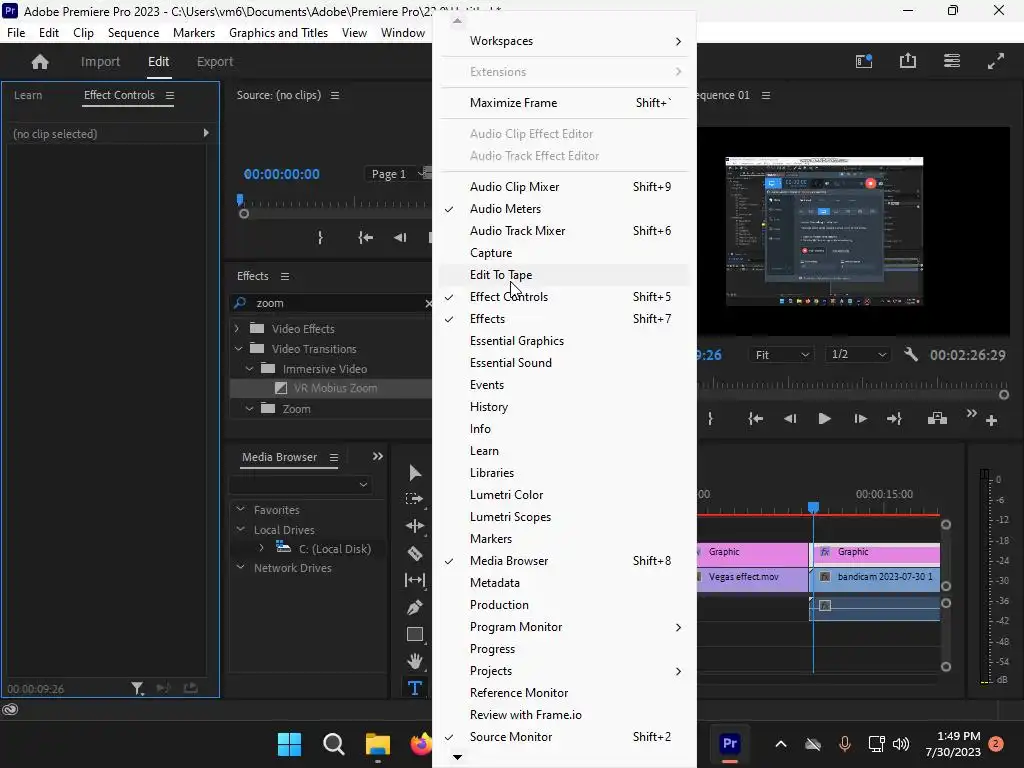The width and height of the screenshot is (1024, 768).
Task: Open What's New notifications icon
Action: (x=864, y=61)
